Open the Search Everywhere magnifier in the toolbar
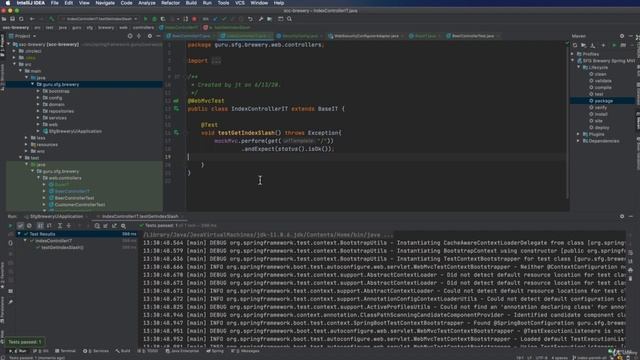The height and width of the screenshot is (360, 640). point(289,19)
